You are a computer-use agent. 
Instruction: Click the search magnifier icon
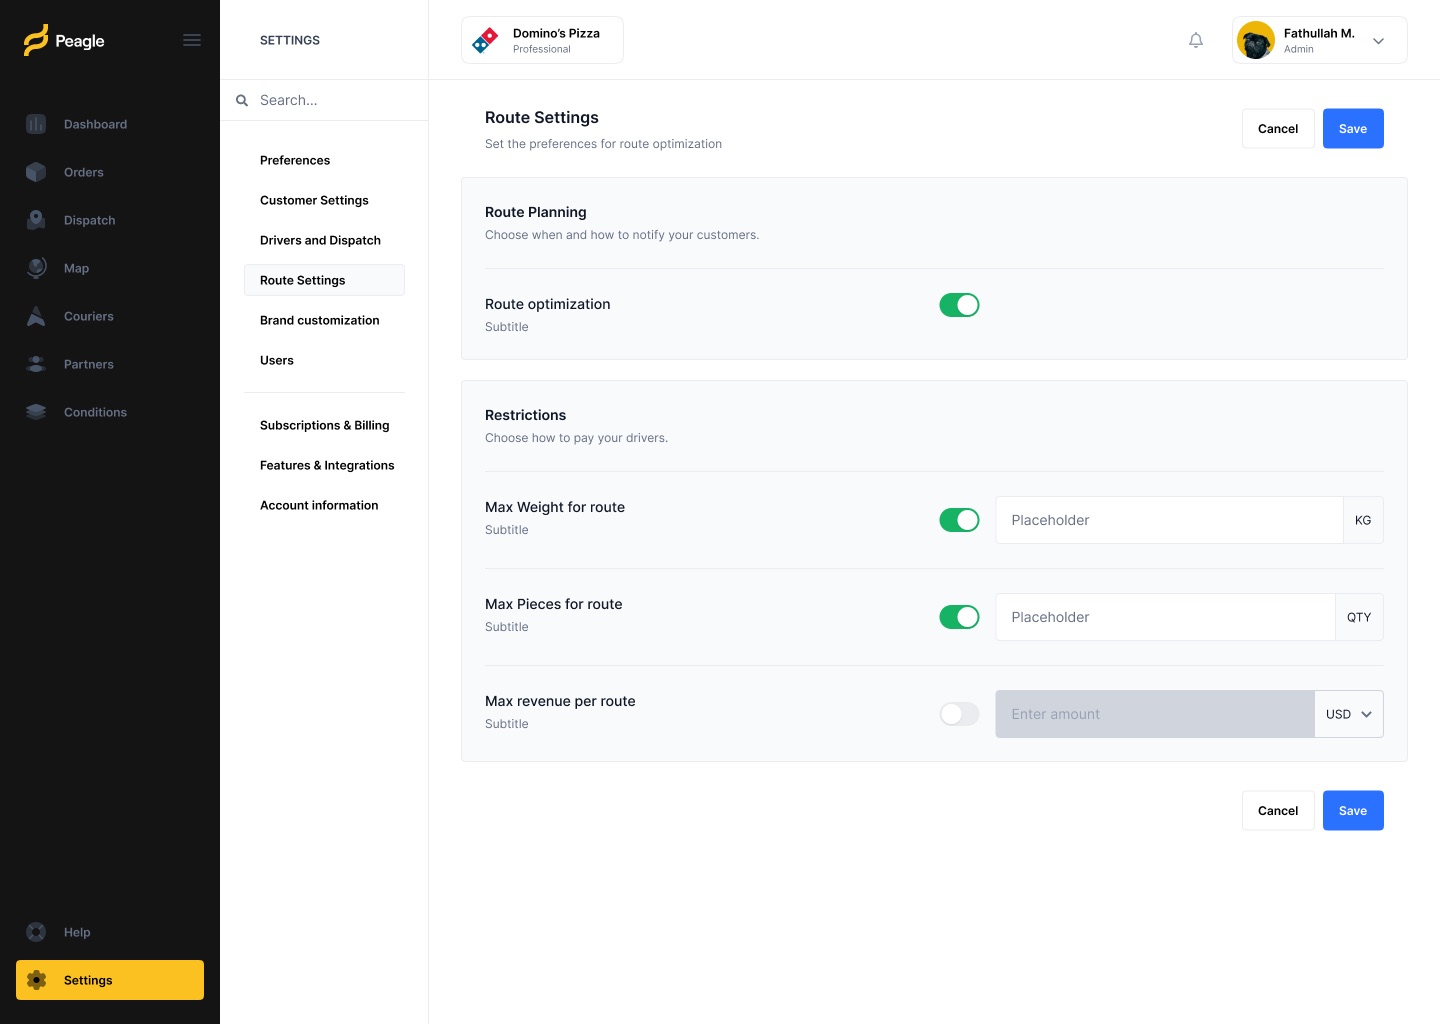[x=242, y=100]
